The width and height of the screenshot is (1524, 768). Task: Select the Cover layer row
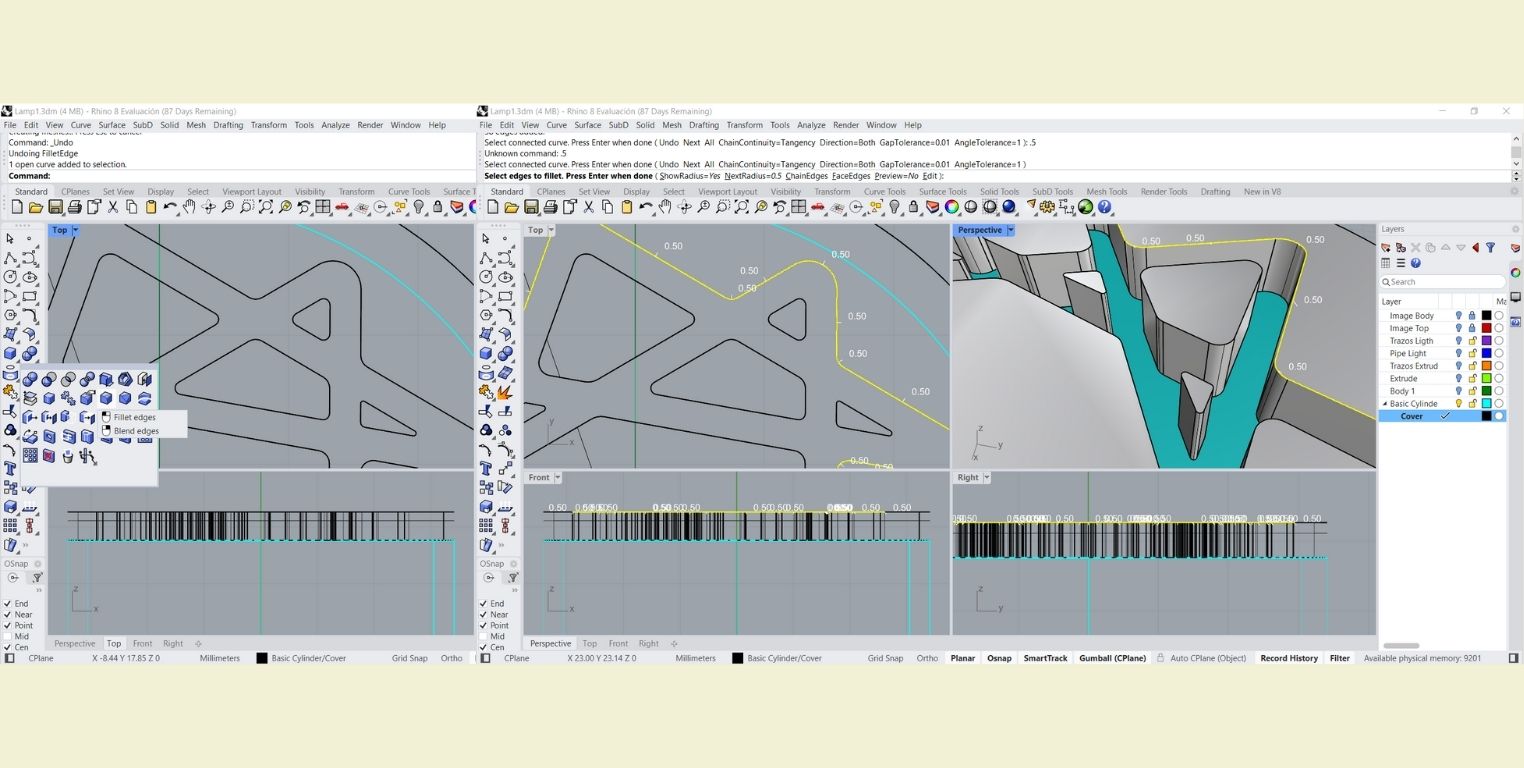click(x=1442, y=416)
